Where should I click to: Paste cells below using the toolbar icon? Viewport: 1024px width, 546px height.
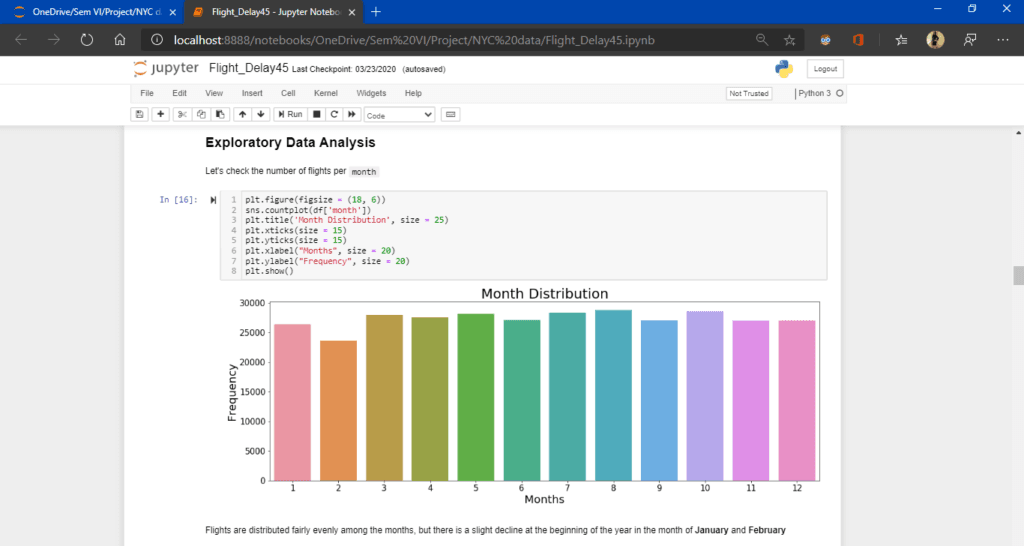pyautogui.click(x=220, y=114)
